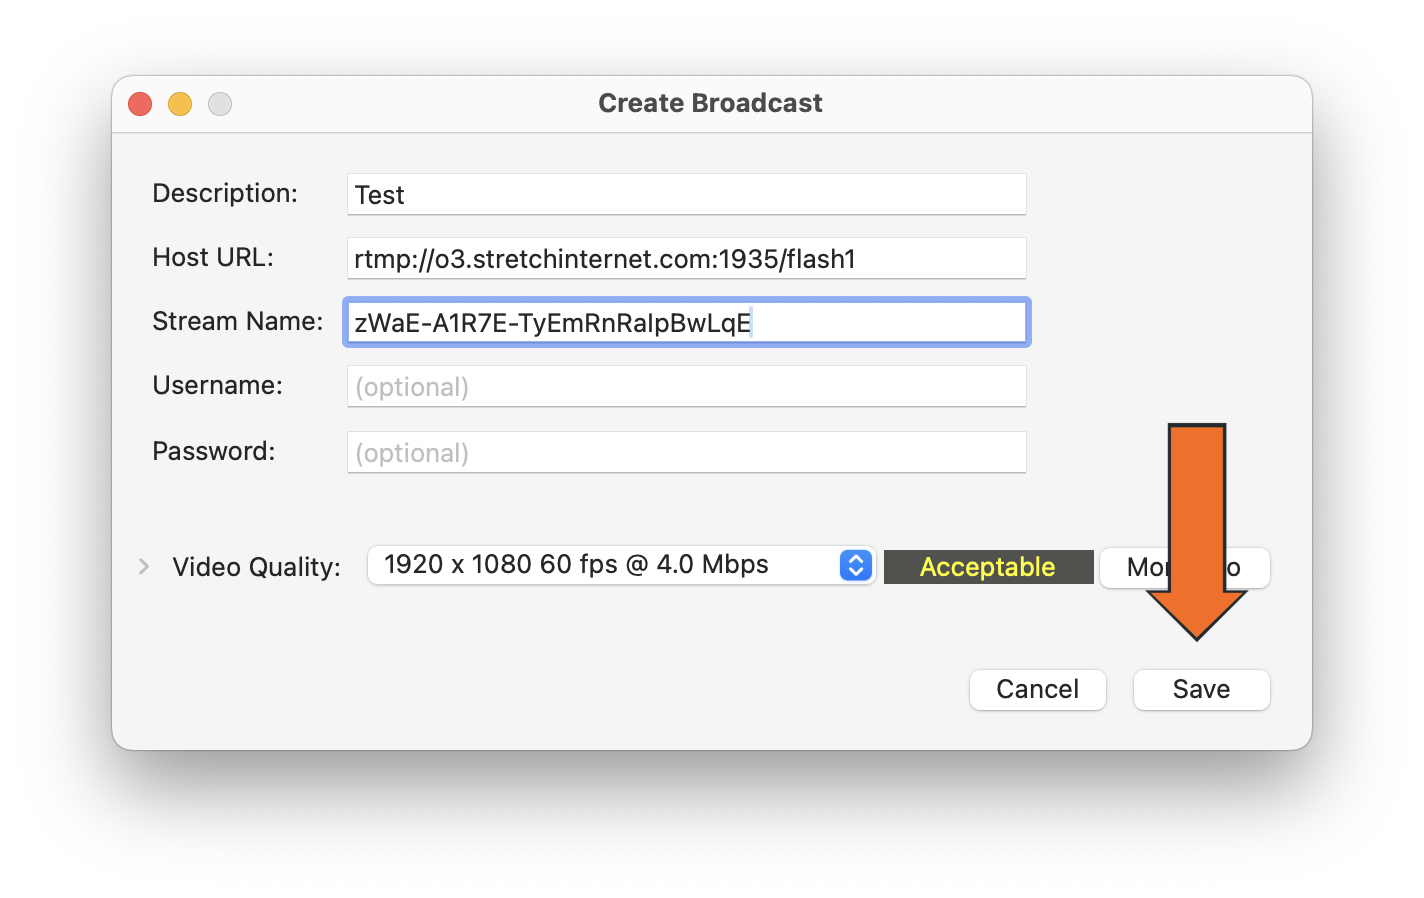Click the yellow minimize traffic light
This screenshot has width=1424, height=898.
180,103
